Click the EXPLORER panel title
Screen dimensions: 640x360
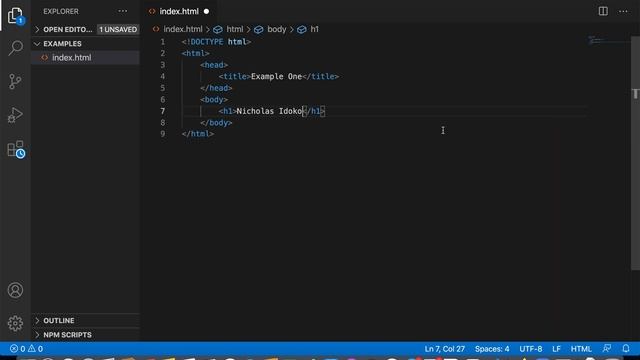tap(61, 11)
